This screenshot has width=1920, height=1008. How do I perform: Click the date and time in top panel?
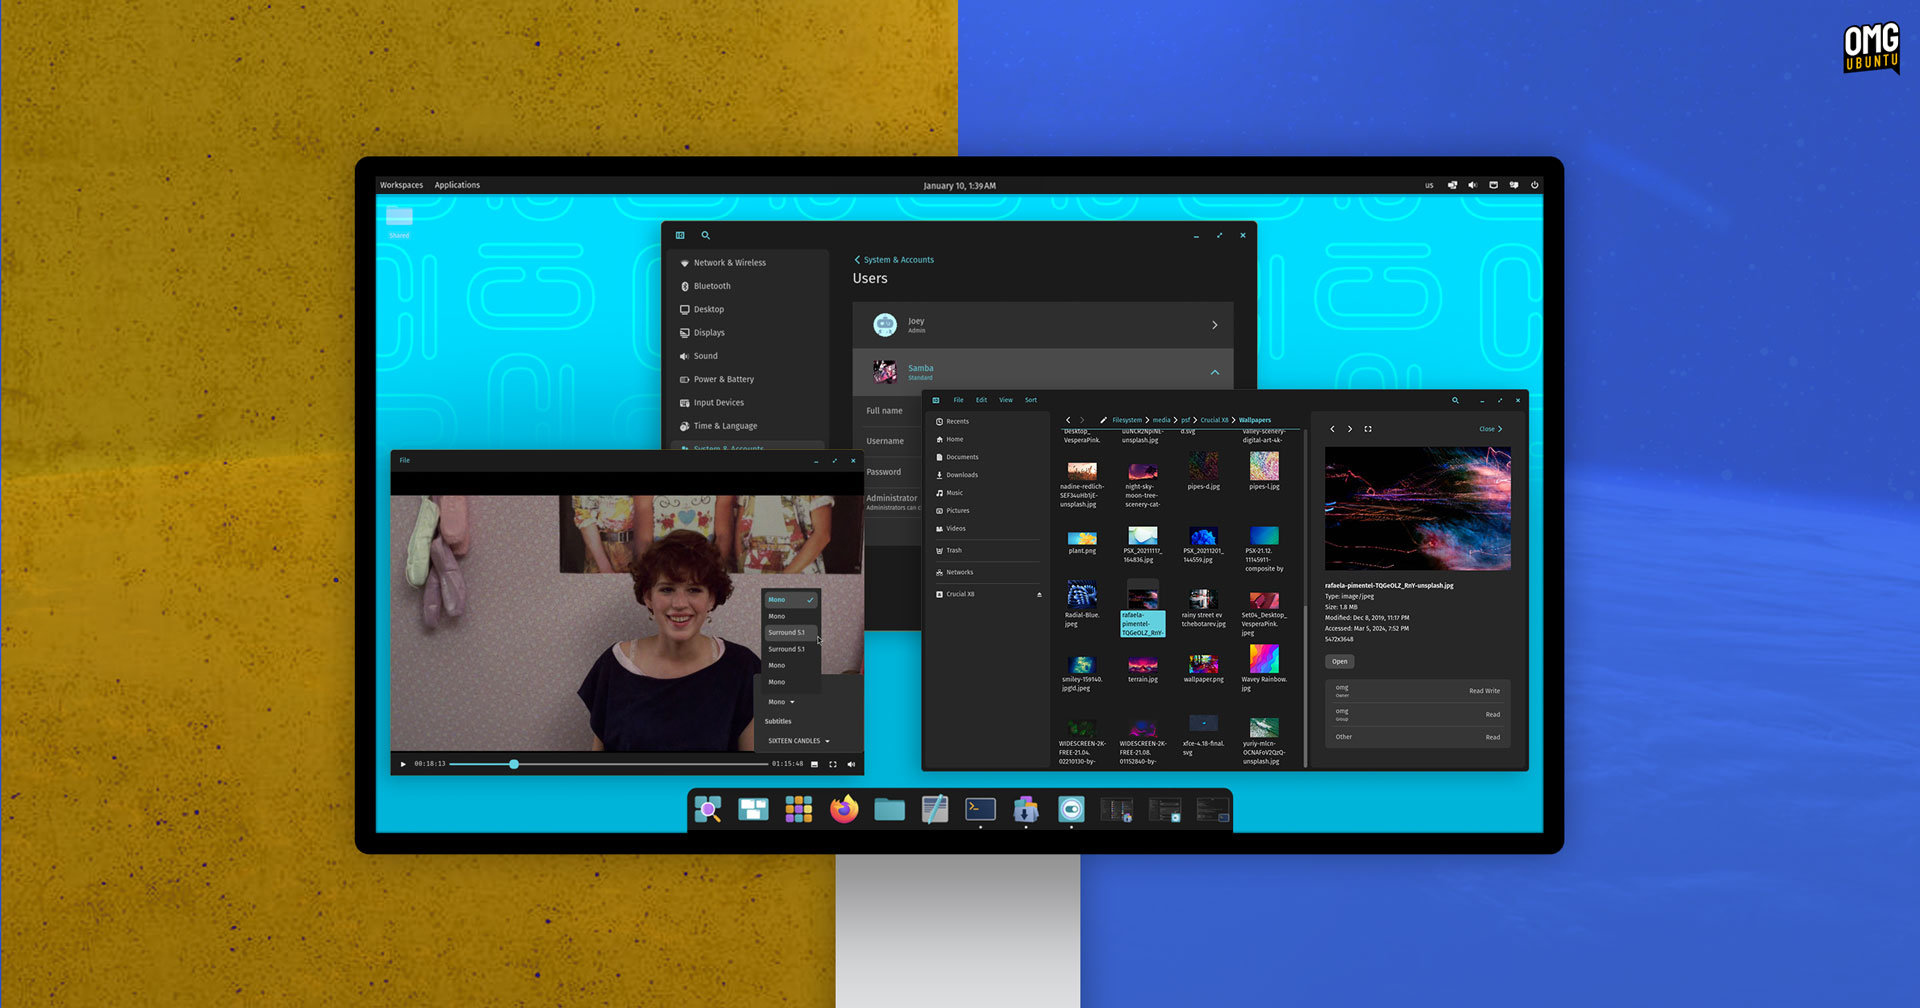tap(959, 186)
